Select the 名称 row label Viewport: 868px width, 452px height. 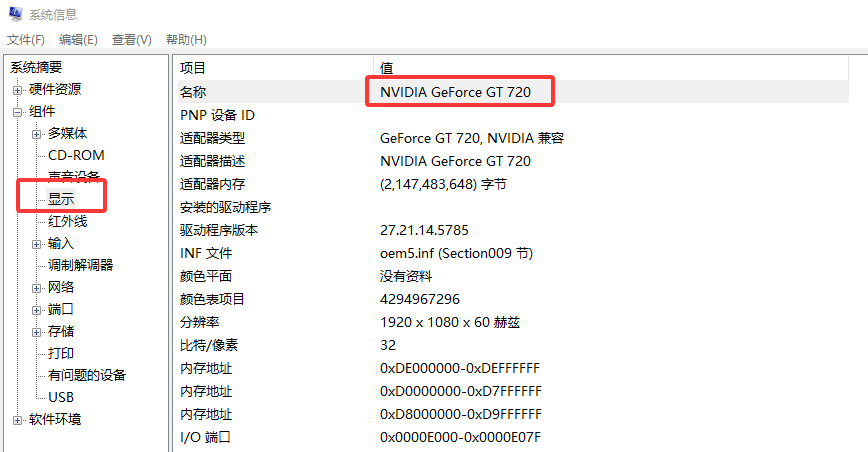(193, 92)
